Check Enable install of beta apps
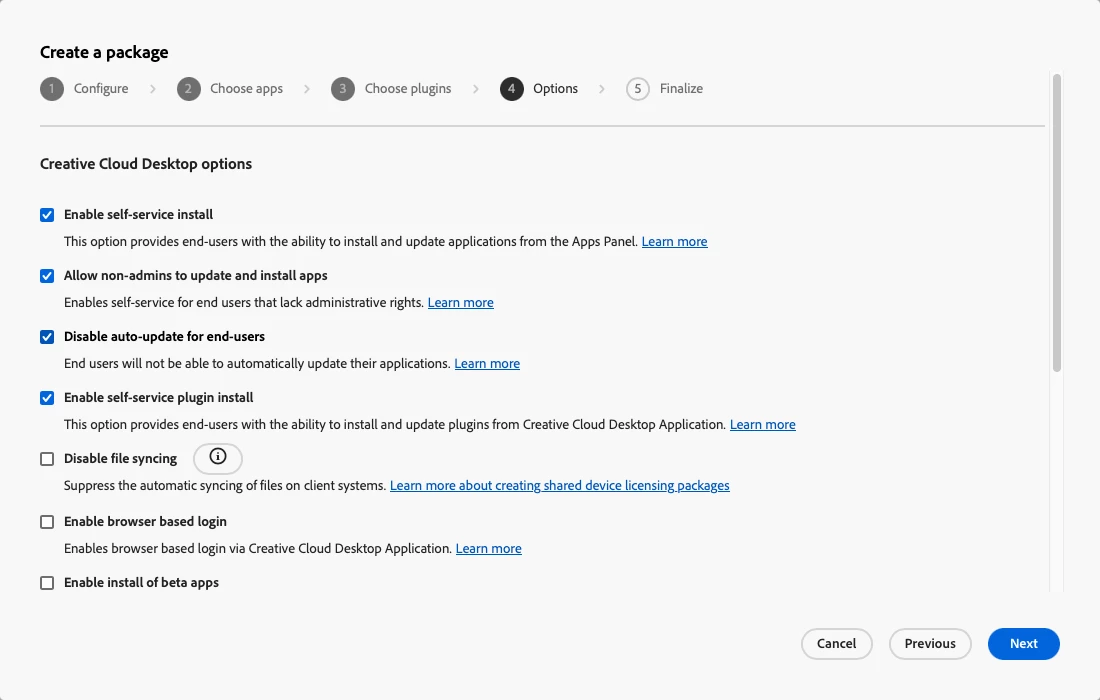 pyautogui.click(x=47, y=583)
